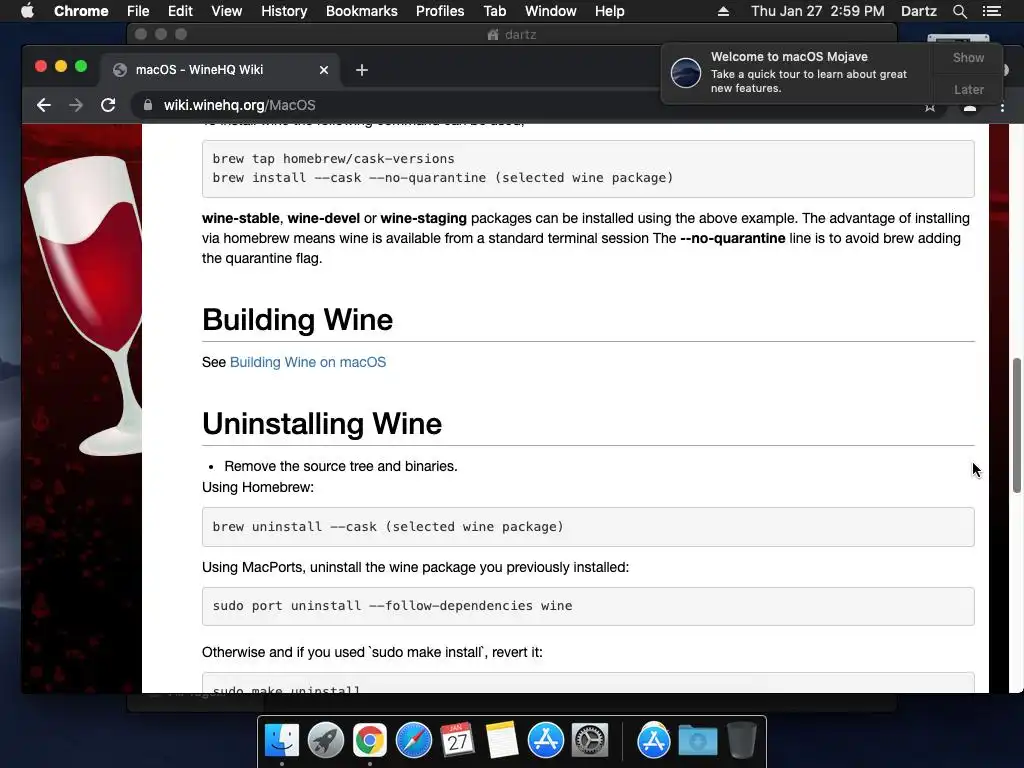Open the File menu
This screenshot has width=1024, height=768.
point(138,11)
